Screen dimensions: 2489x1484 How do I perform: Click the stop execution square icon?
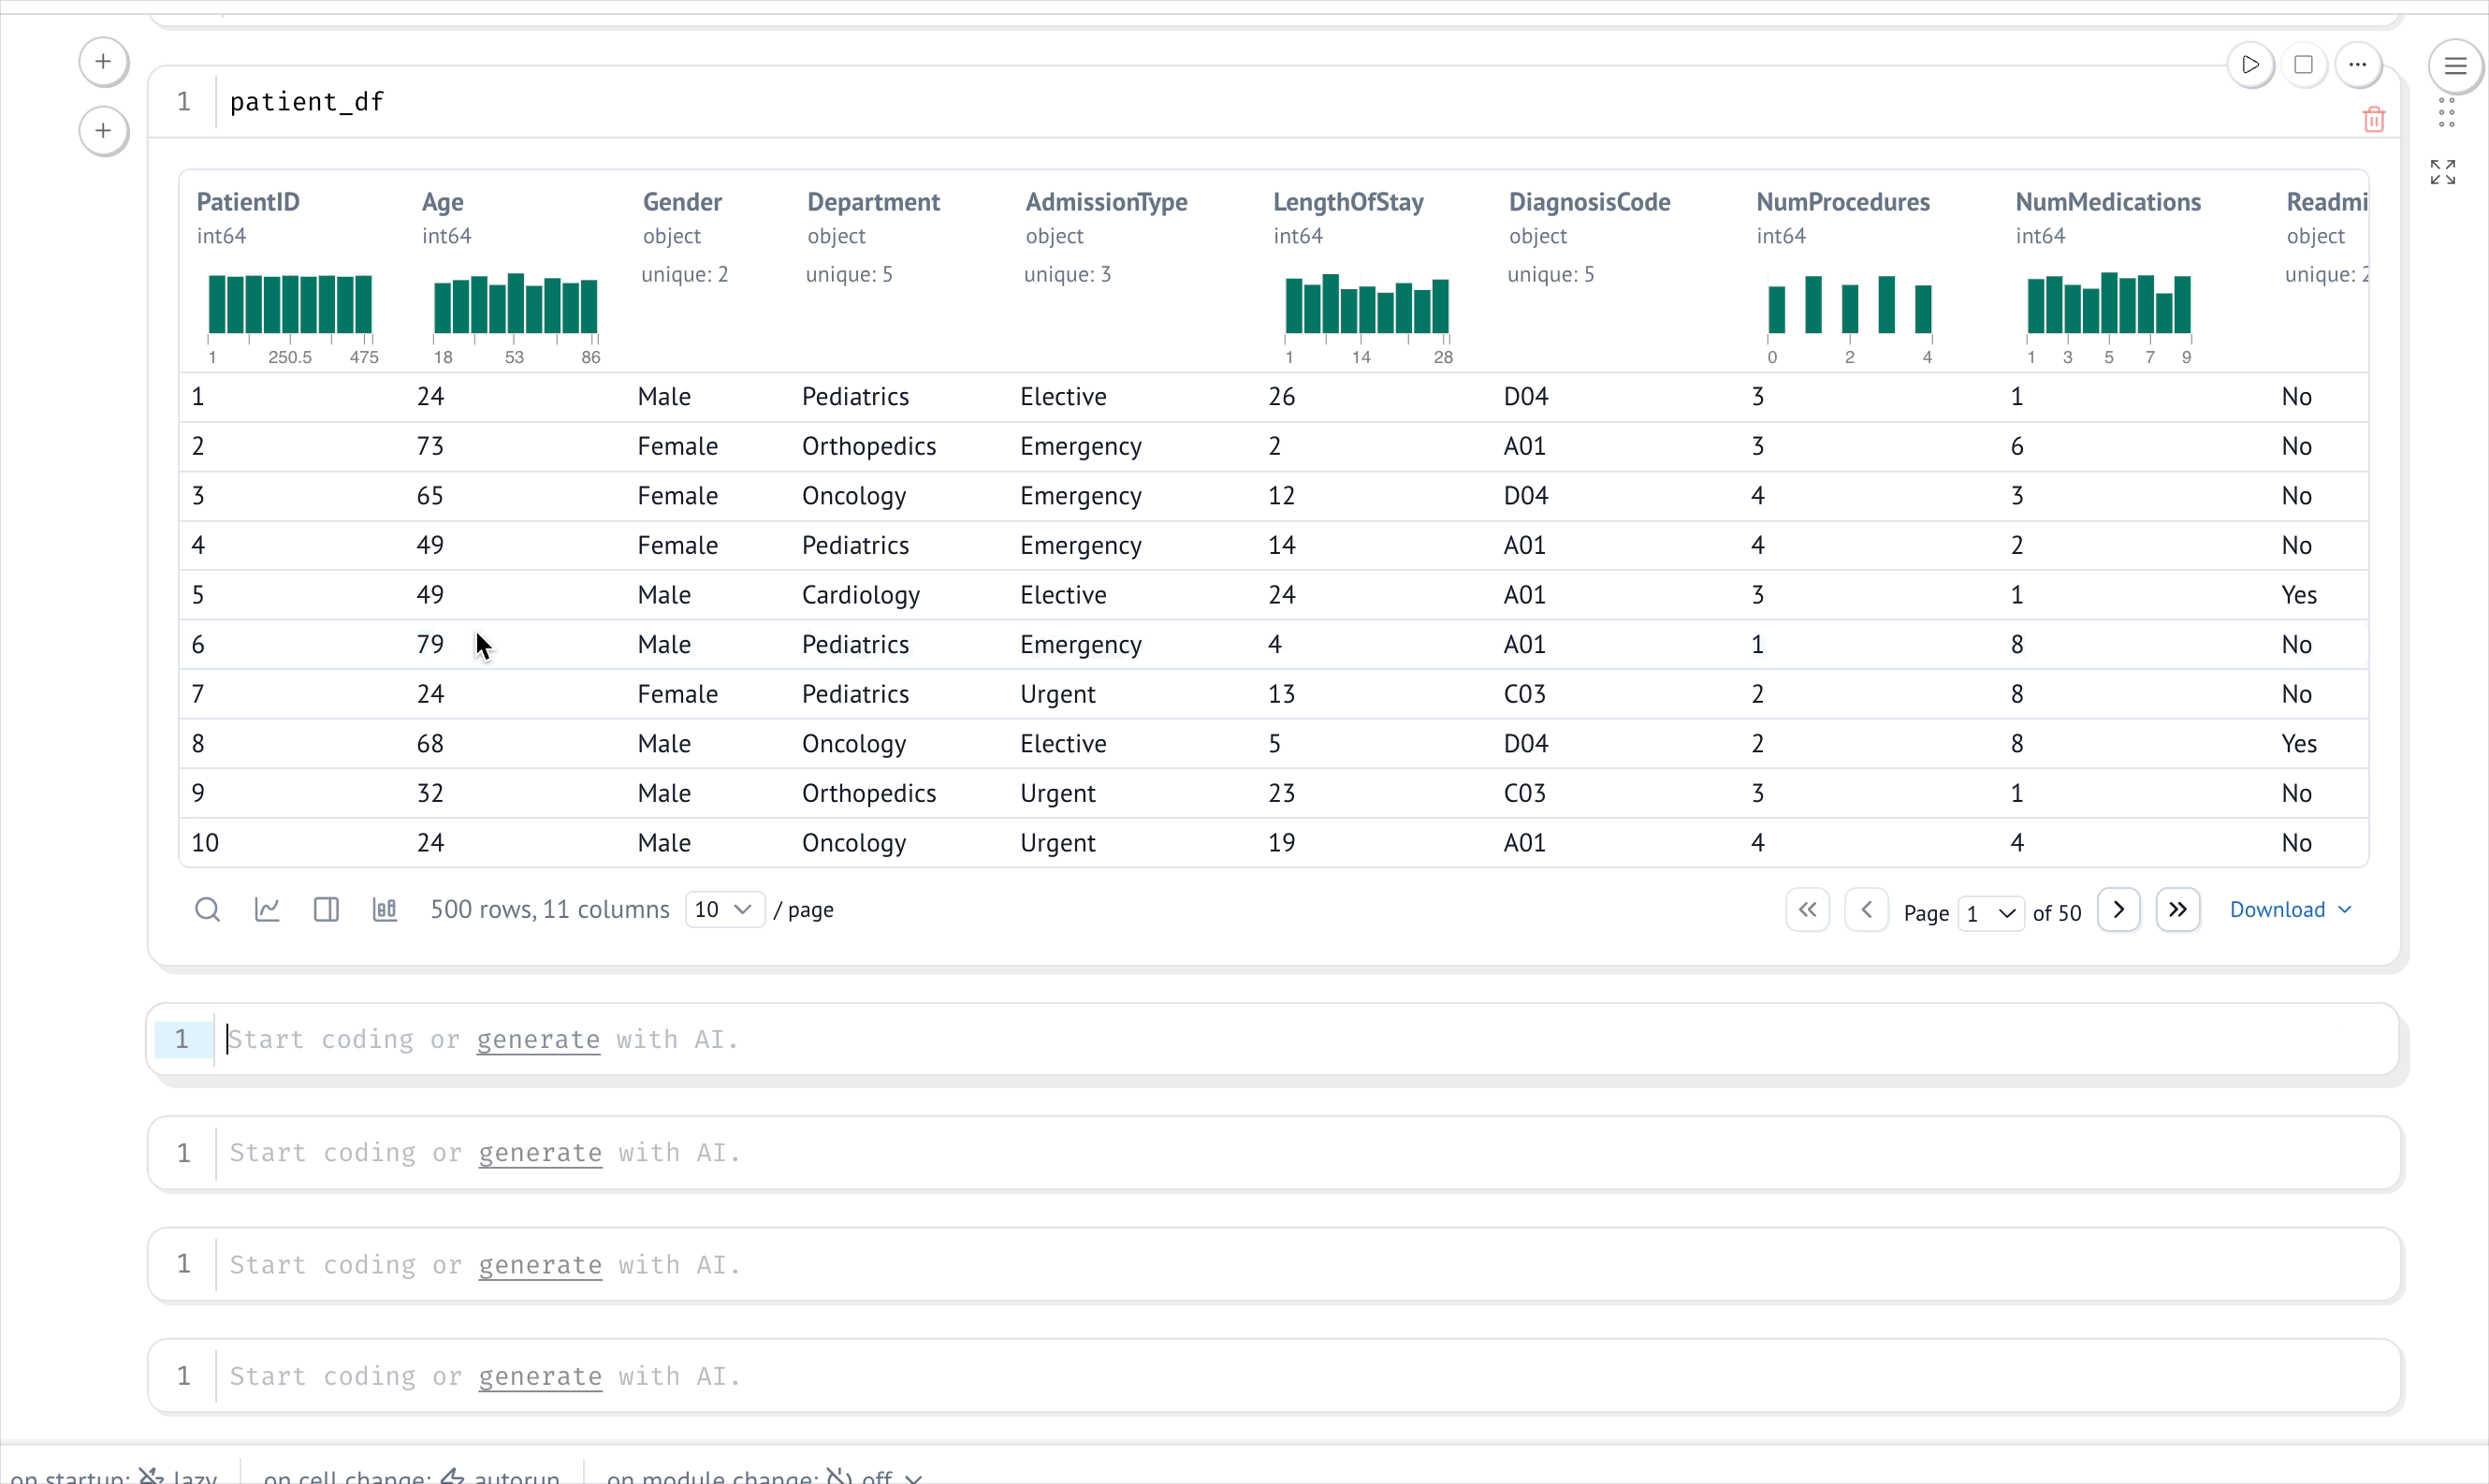2303,66
